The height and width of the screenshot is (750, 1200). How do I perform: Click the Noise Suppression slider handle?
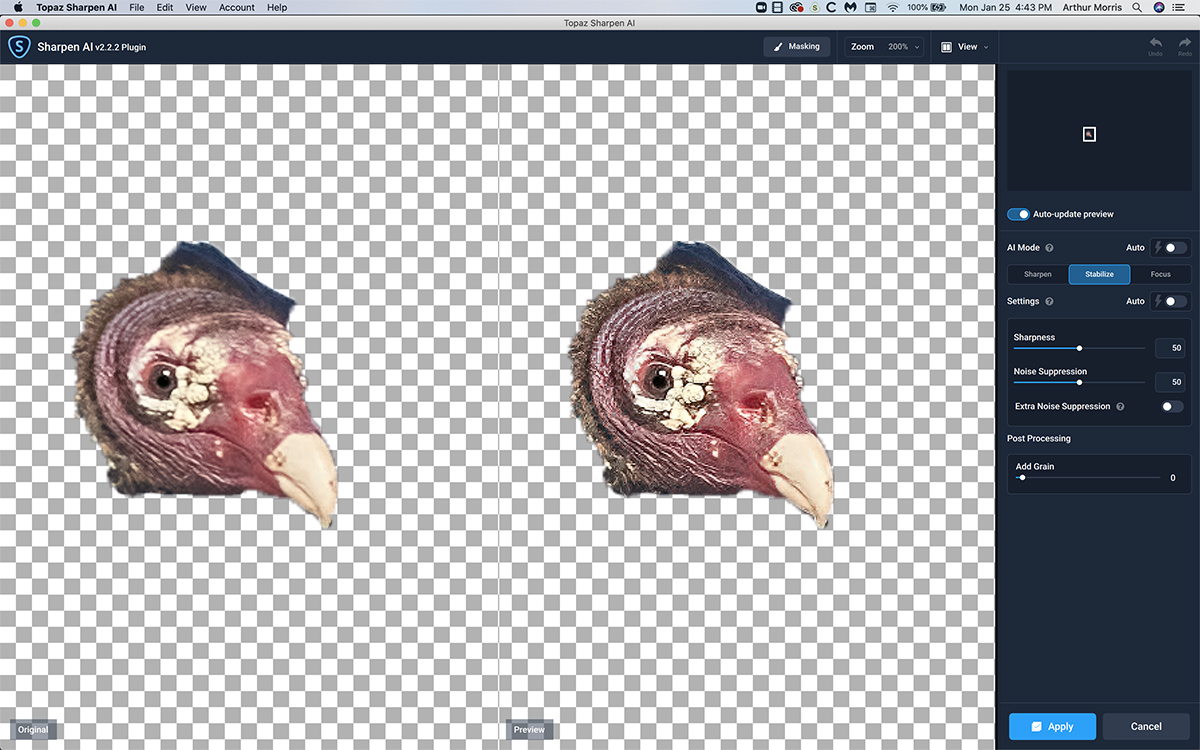[x=1079, y=382]
